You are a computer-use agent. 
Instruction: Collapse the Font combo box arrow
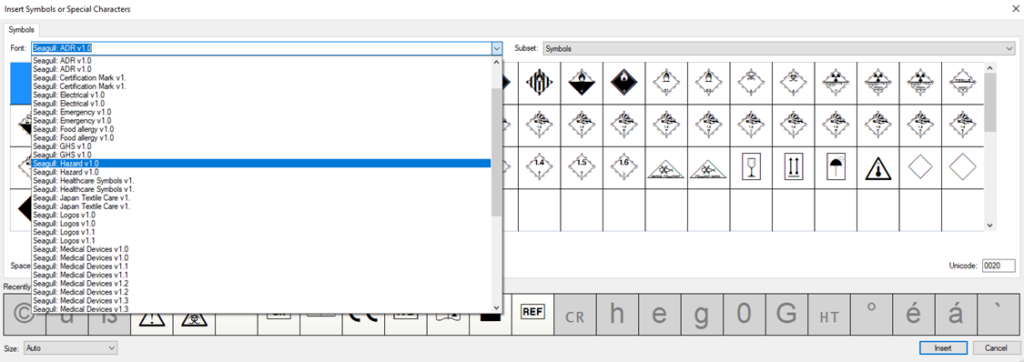coord(496,48)
